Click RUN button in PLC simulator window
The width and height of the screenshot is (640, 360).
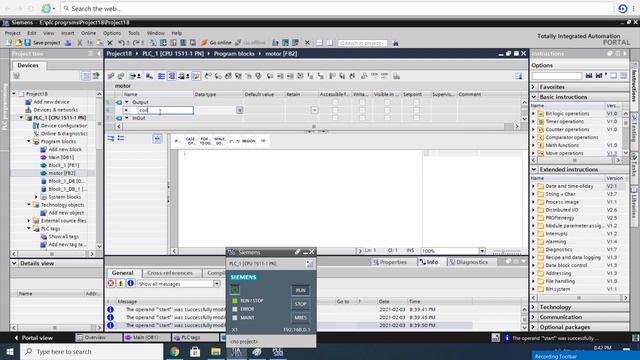tap(300, 290)
